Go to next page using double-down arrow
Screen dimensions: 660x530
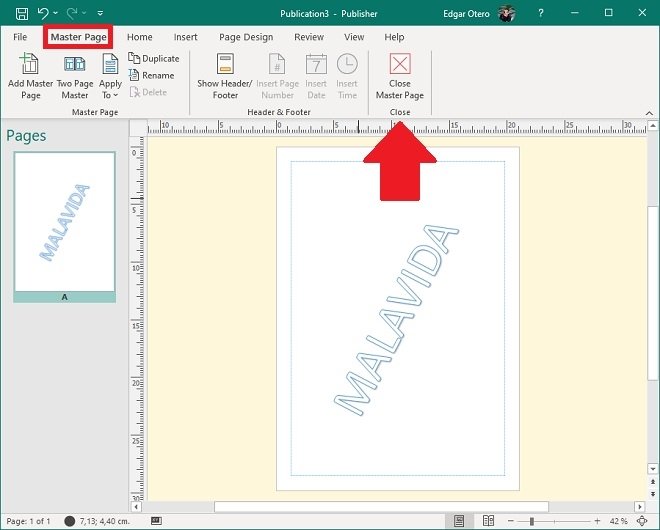[x=652, y=493]
